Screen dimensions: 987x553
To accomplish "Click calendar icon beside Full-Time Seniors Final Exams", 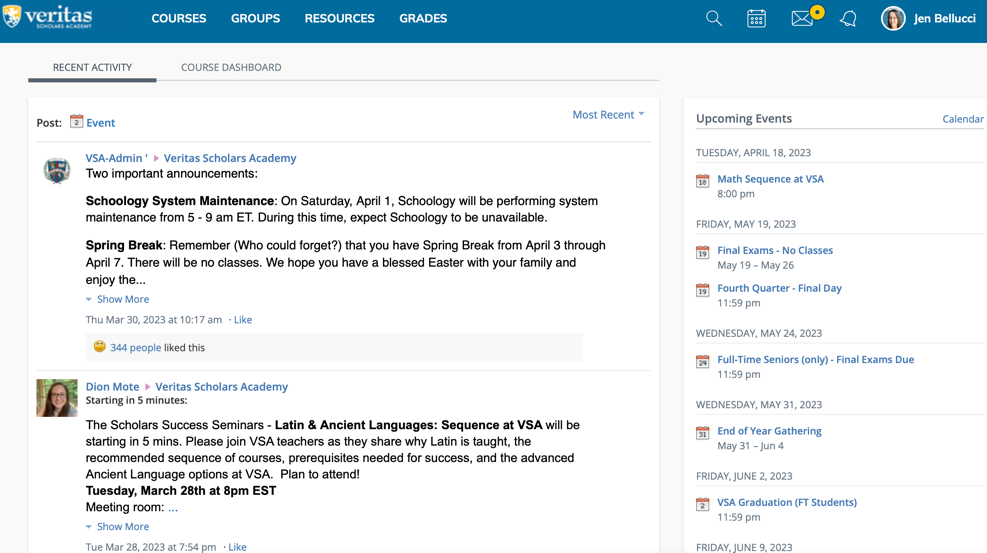I will (702, 362).
